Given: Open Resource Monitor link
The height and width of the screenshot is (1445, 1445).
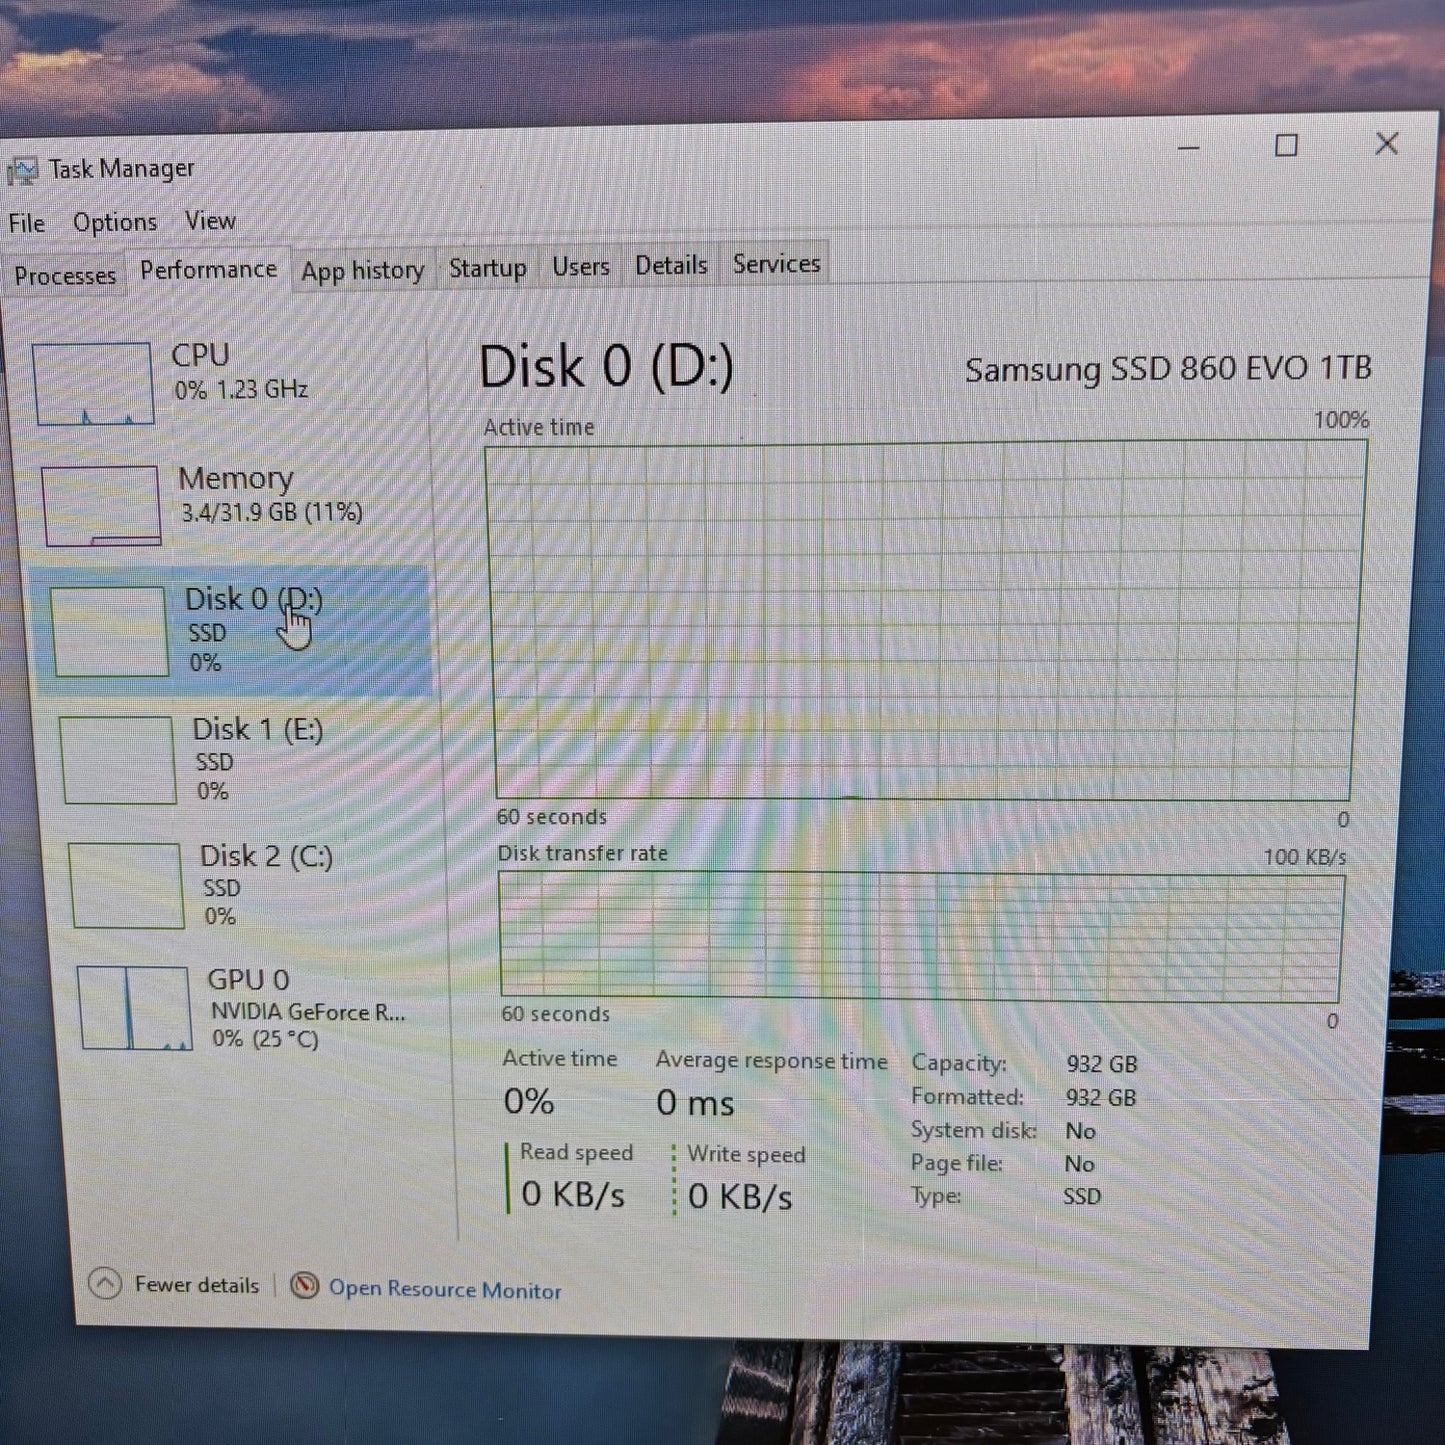Looking at the screenshot, I should [x=444, y=1290].
